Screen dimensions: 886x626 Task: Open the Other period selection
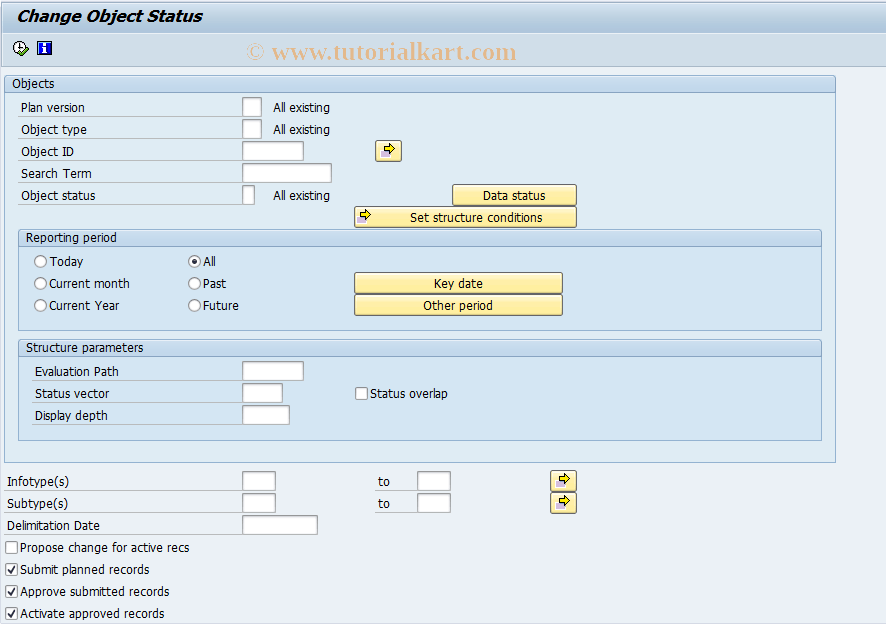(x=458, y=305)
